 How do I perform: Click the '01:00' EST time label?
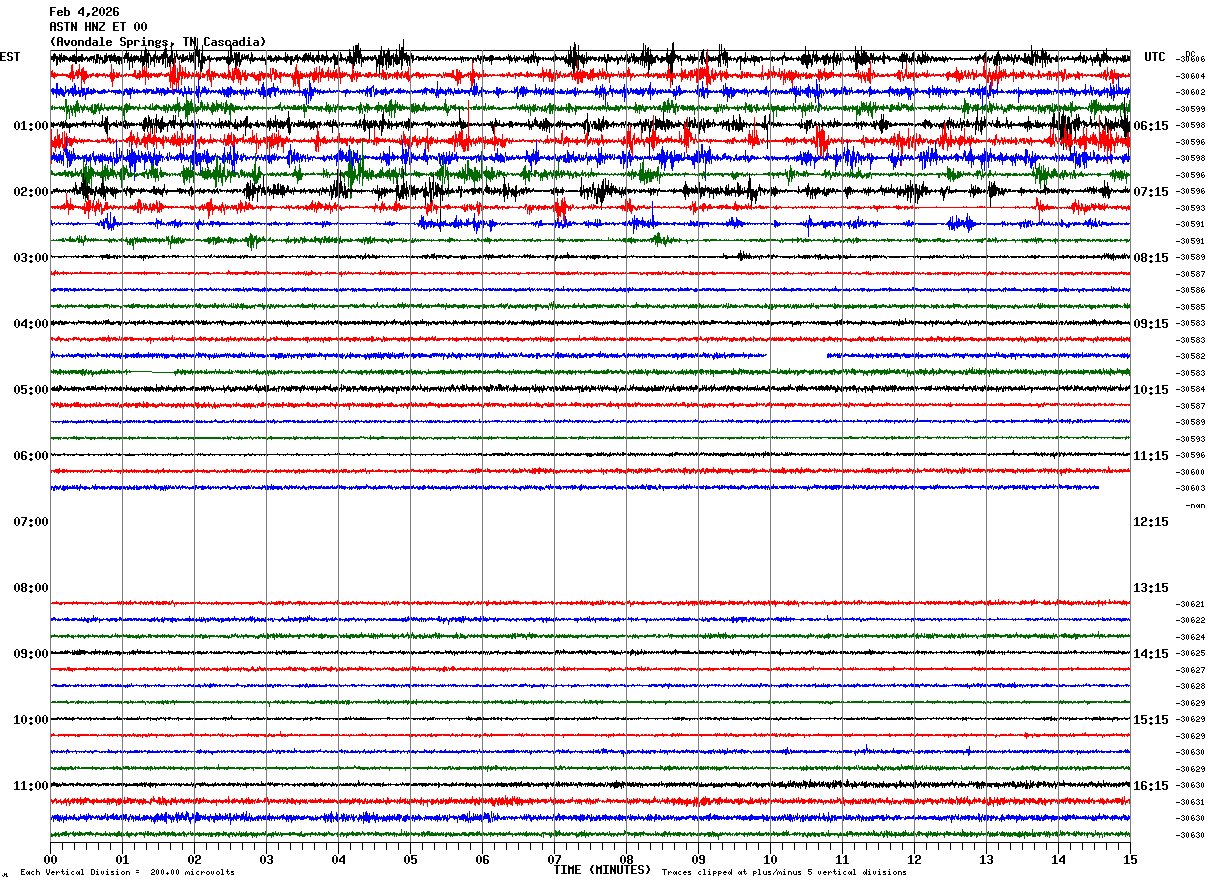pyautogui.click(x=31, y=126)
